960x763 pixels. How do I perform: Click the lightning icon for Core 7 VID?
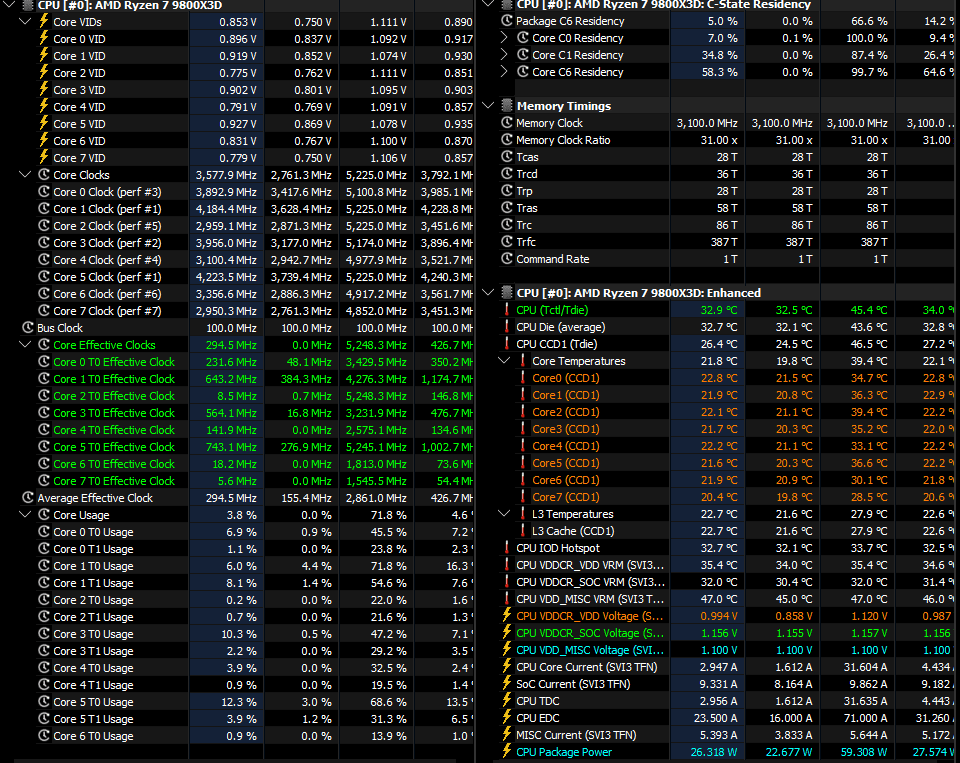(x=43, y=157)
